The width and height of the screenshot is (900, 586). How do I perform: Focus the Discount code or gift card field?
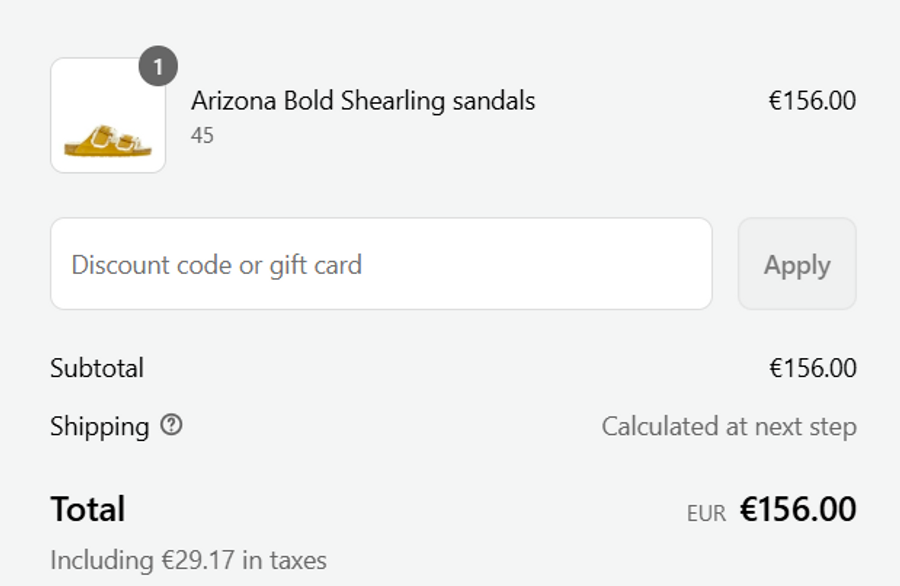[x=381, y=264]
